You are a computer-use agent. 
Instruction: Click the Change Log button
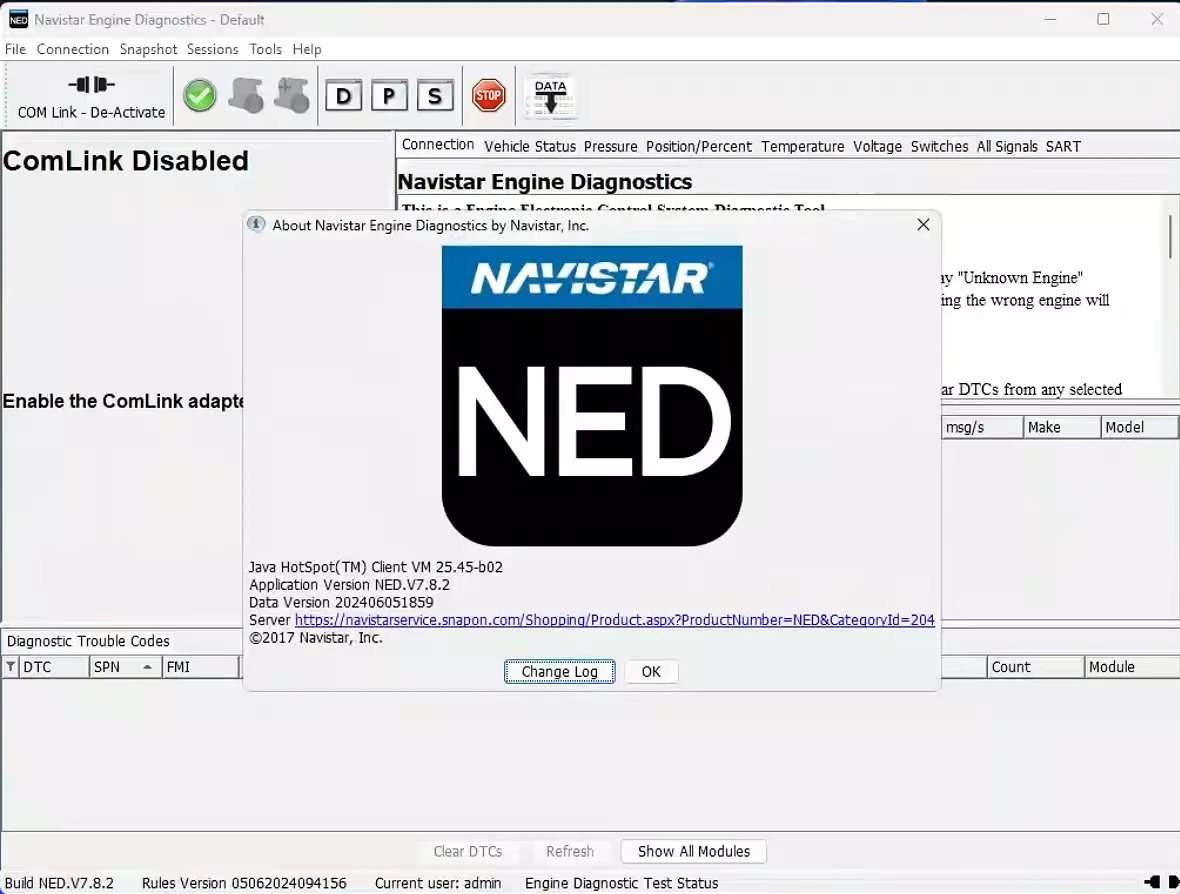[x=559, y=671]
